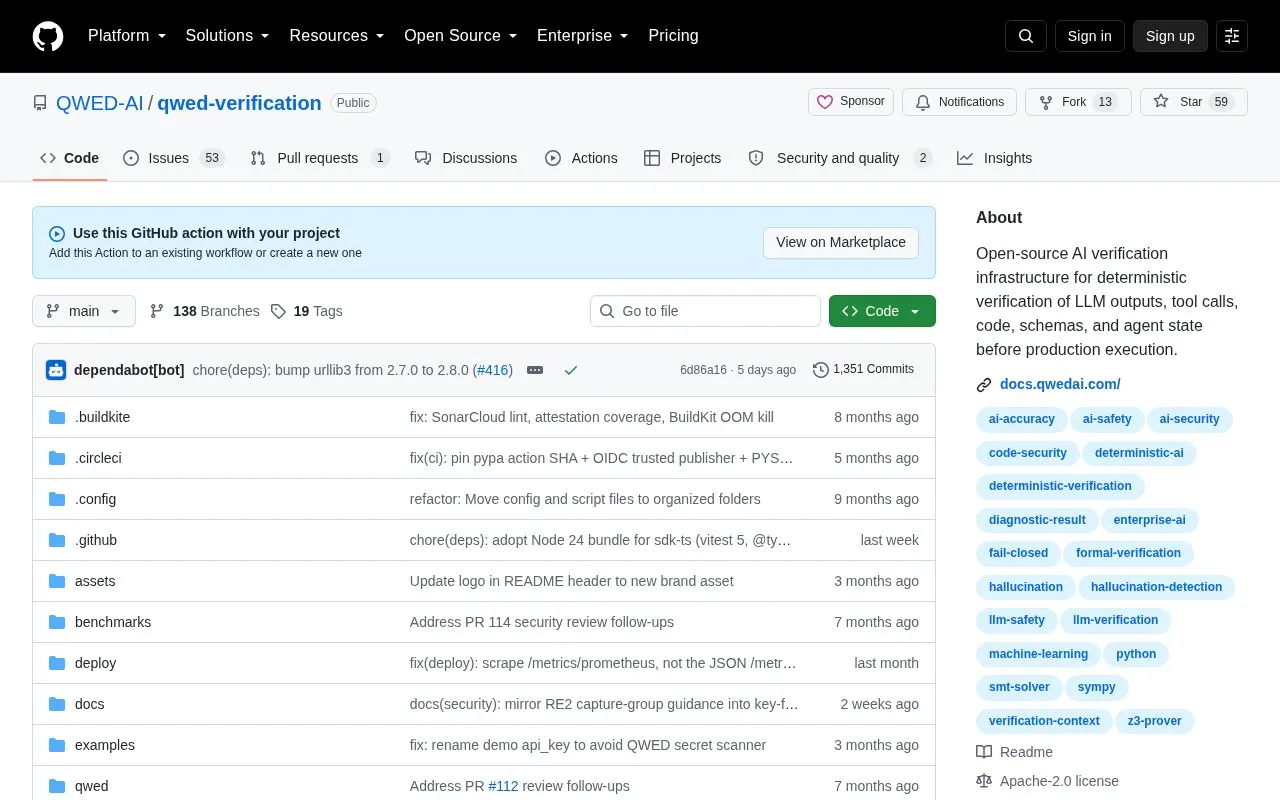The height and width of the screenshot is (800, 1280).
Task: Click the examples folder icon
Action: [57, 745]
